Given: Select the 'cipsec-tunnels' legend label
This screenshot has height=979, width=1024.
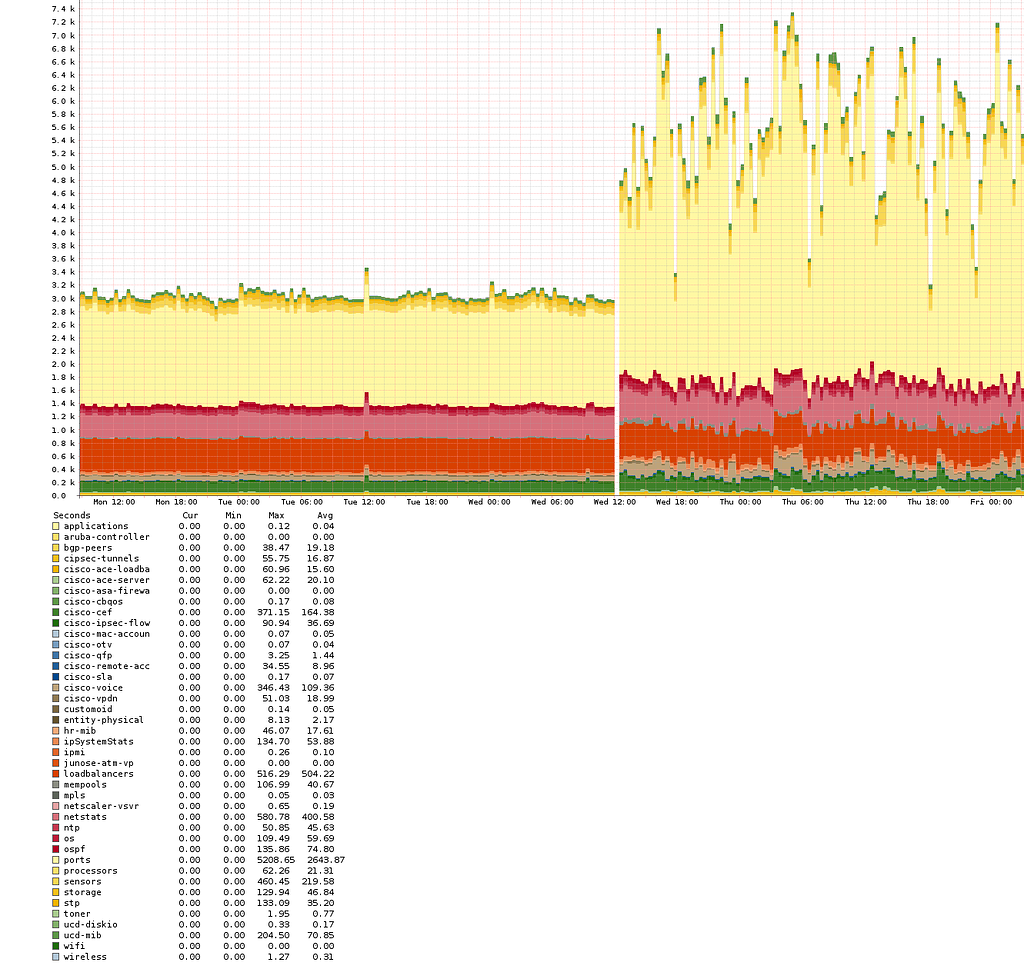Looking at the screenshot, I should (x=101, y=558).
